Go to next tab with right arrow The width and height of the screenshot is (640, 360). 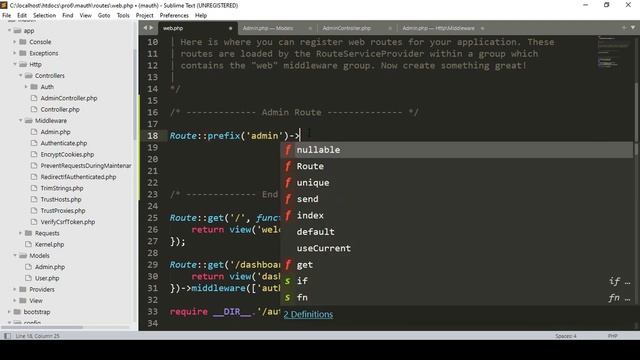pos(151,28)
